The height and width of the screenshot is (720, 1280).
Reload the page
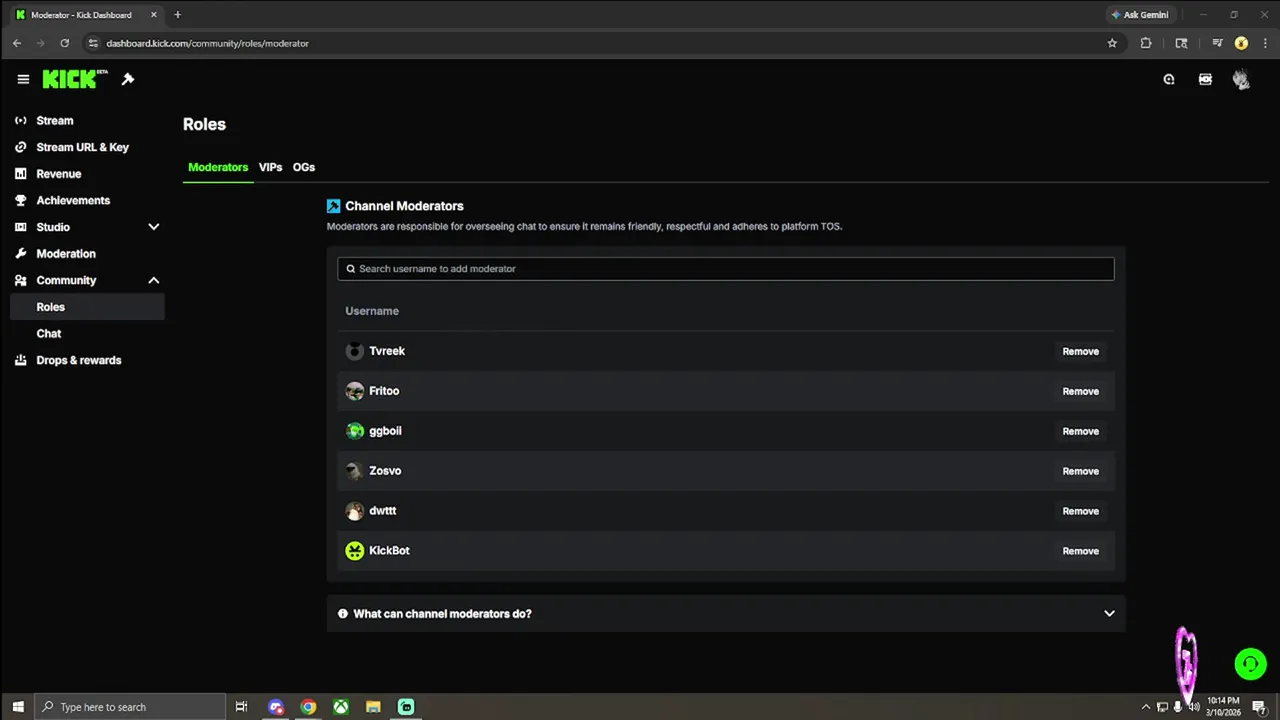[65, 43]
